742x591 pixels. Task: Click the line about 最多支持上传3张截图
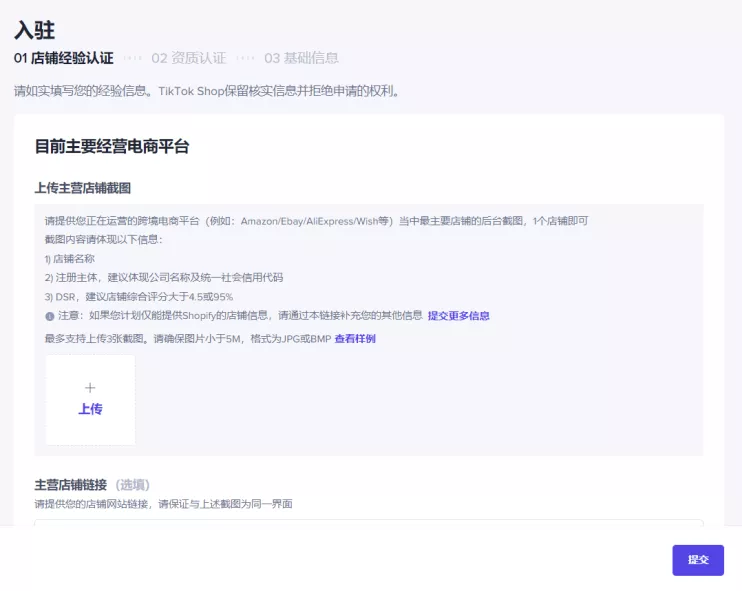point(188,339)
